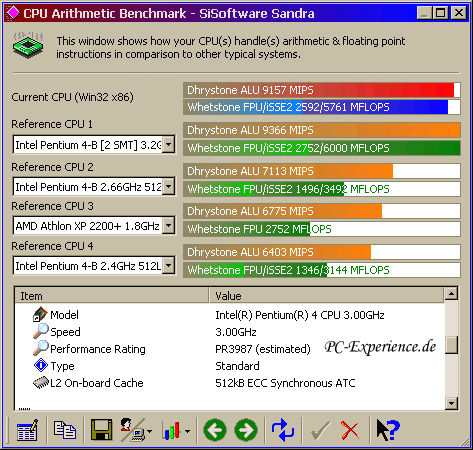This screenshot has height=450, width=473.
Task: Open the bar chart icon dropdown
Action: (187, 431)
